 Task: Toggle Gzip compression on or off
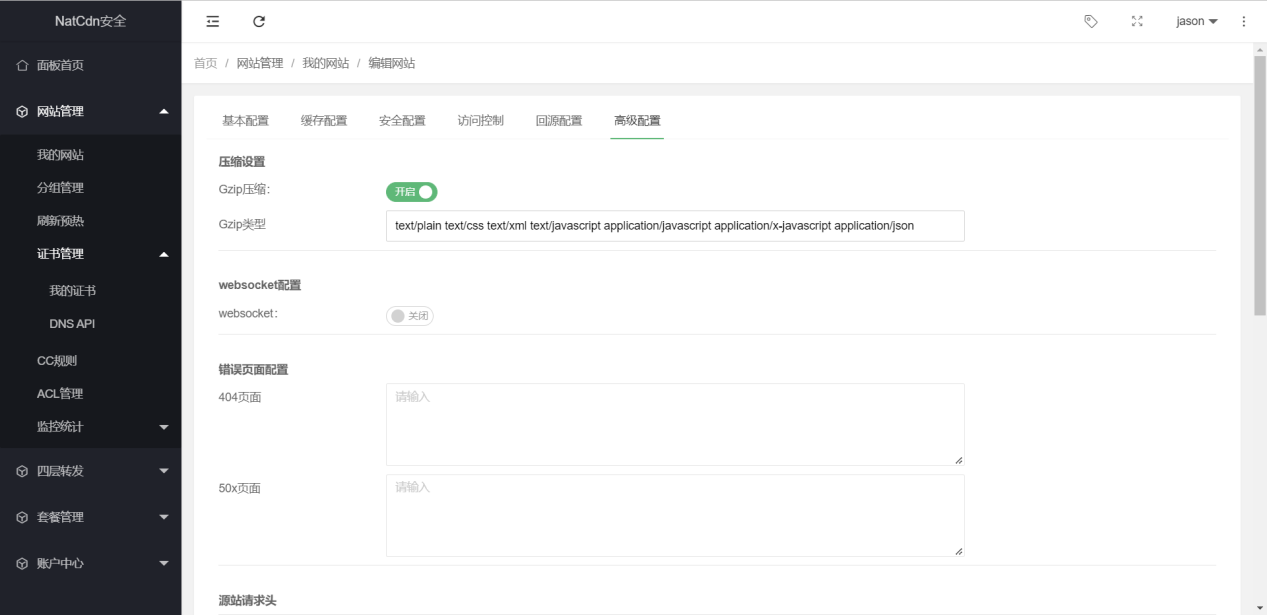click(411, 191)
